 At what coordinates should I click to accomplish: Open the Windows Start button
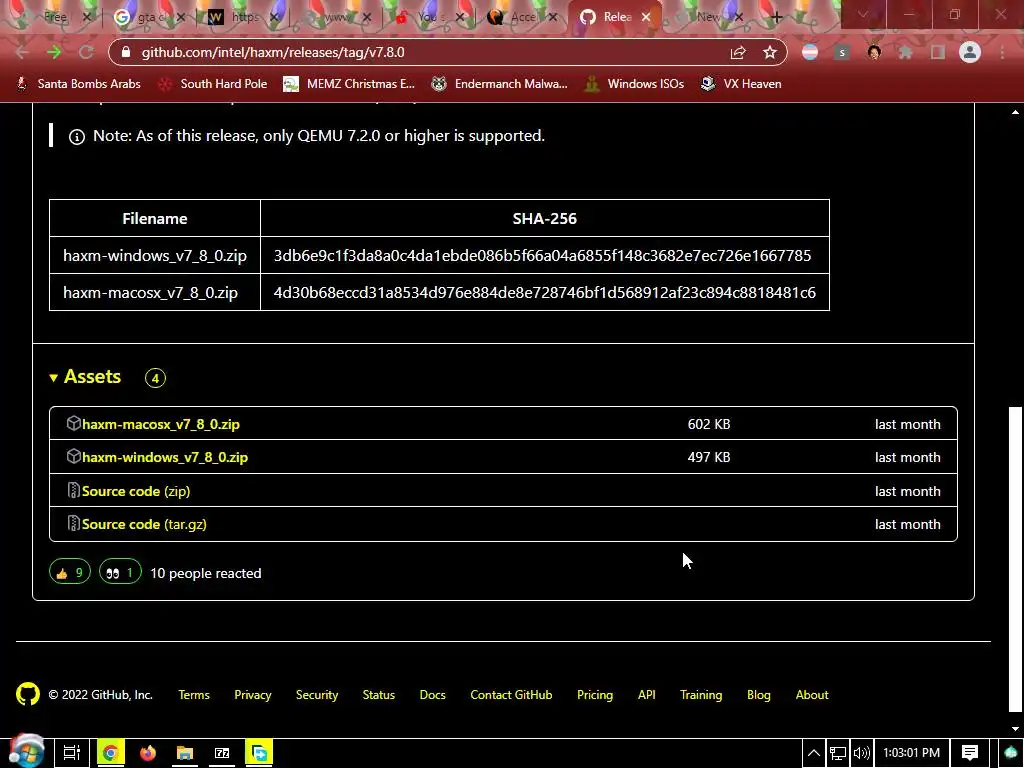click(x=26, y=752)
